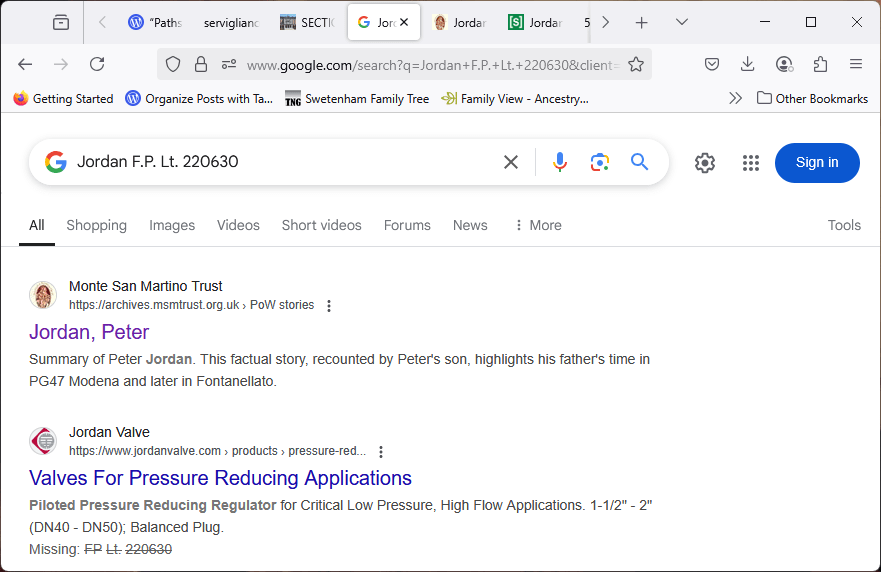
Task: Open Firefox downloads panel
Action: [747, 64]
